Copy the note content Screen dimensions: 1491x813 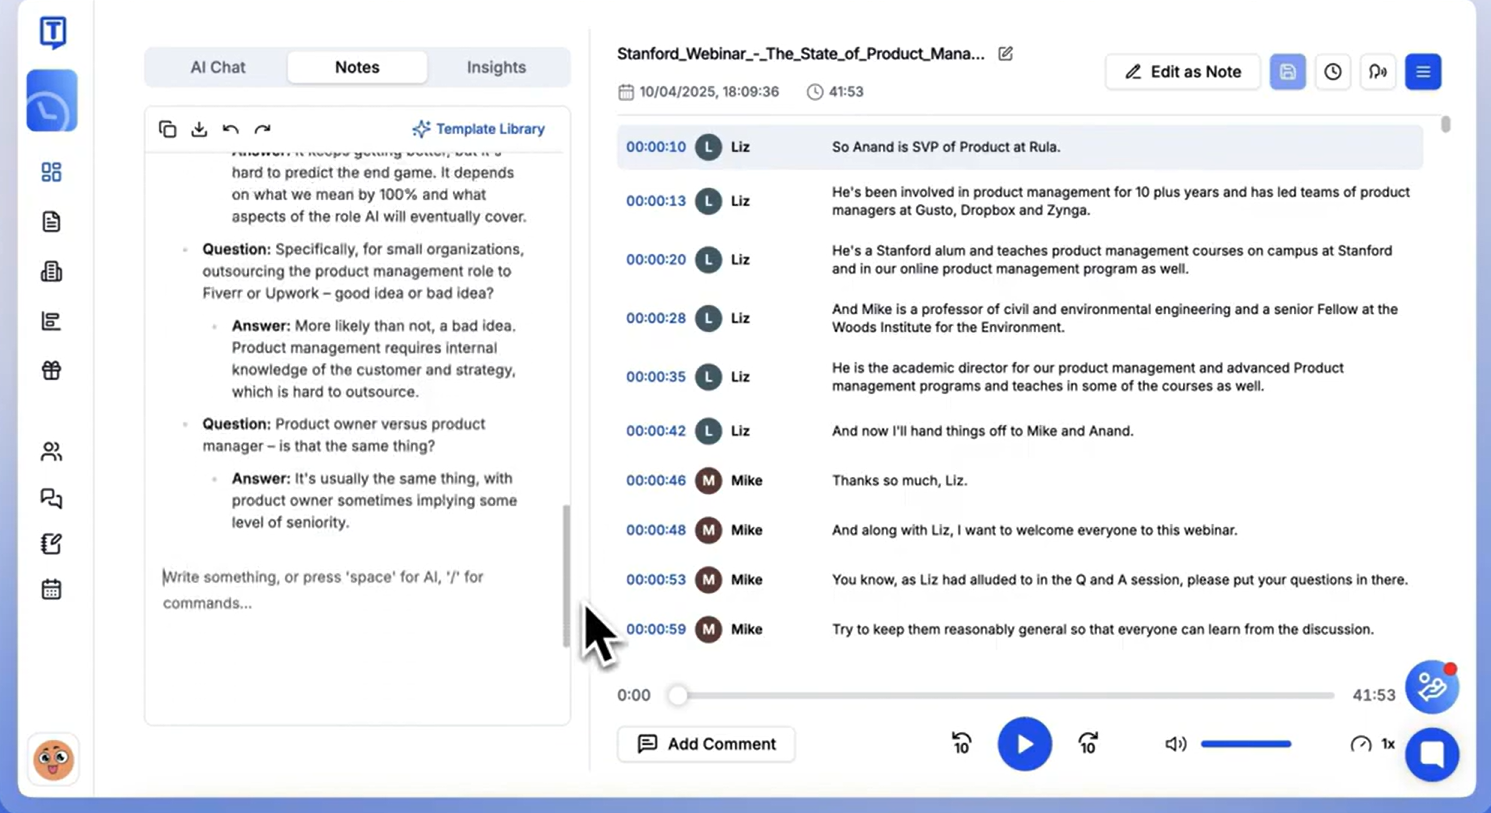(167, 129)
